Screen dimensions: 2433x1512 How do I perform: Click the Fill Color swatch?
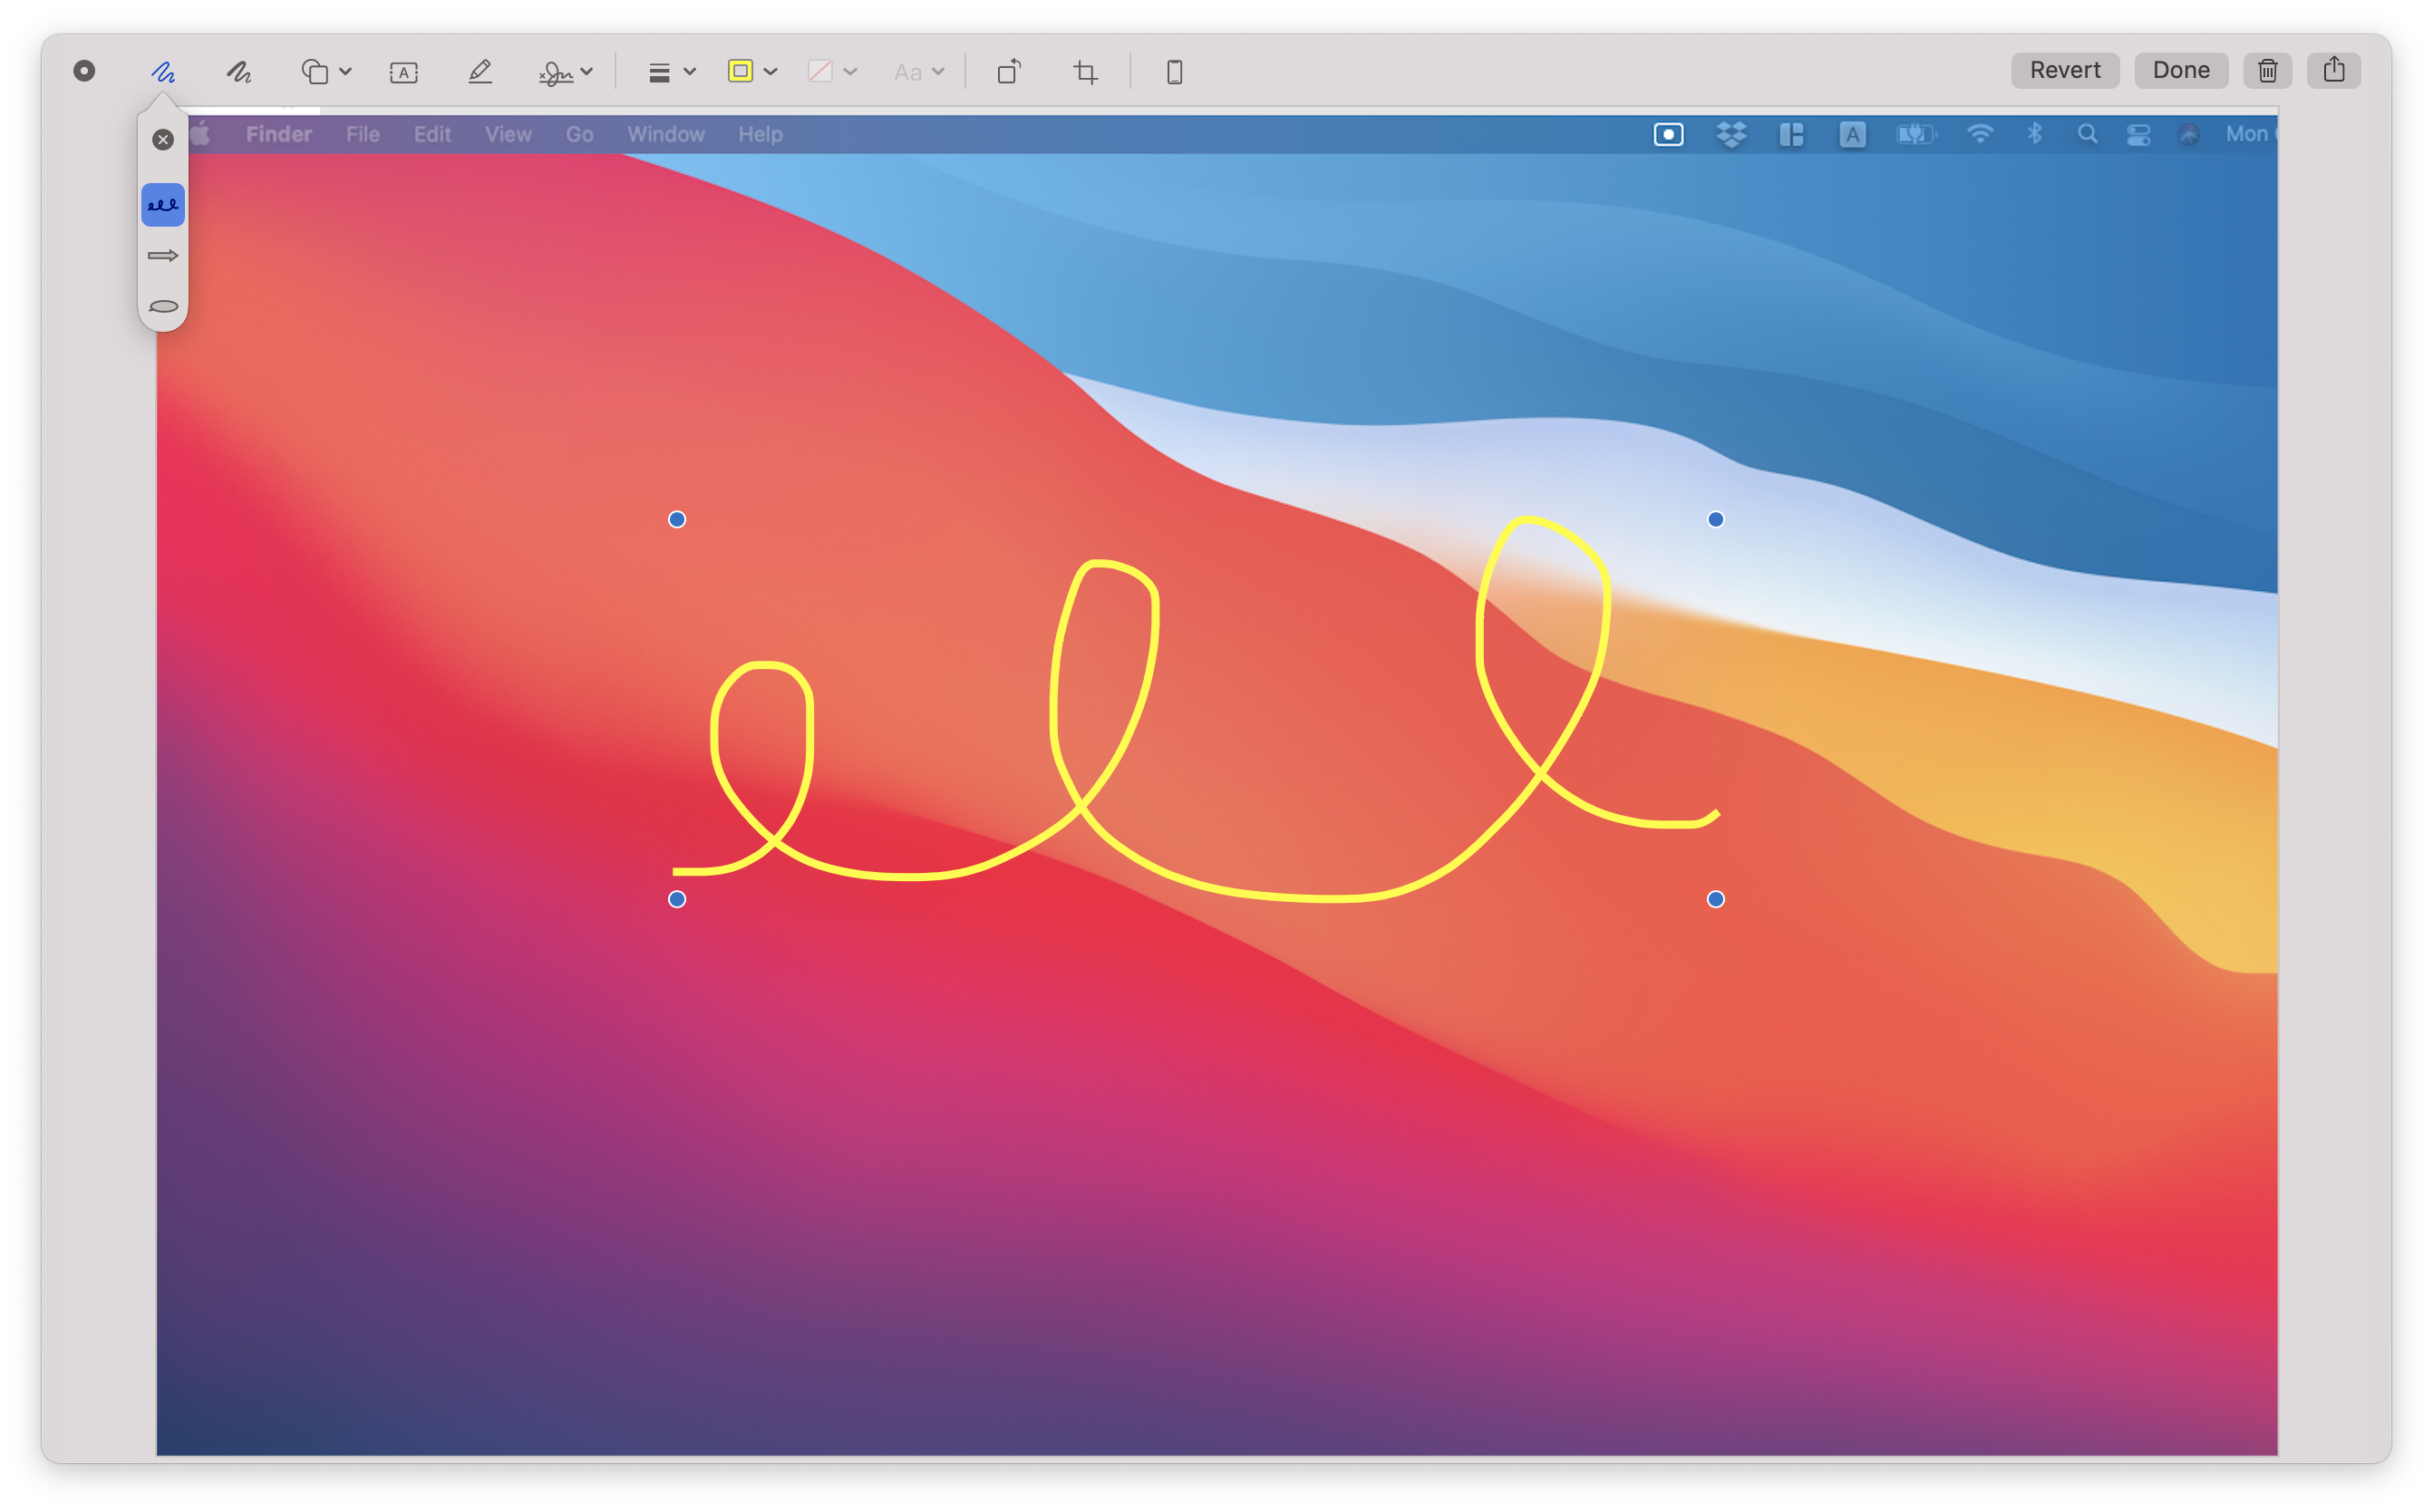pos(820,71)
